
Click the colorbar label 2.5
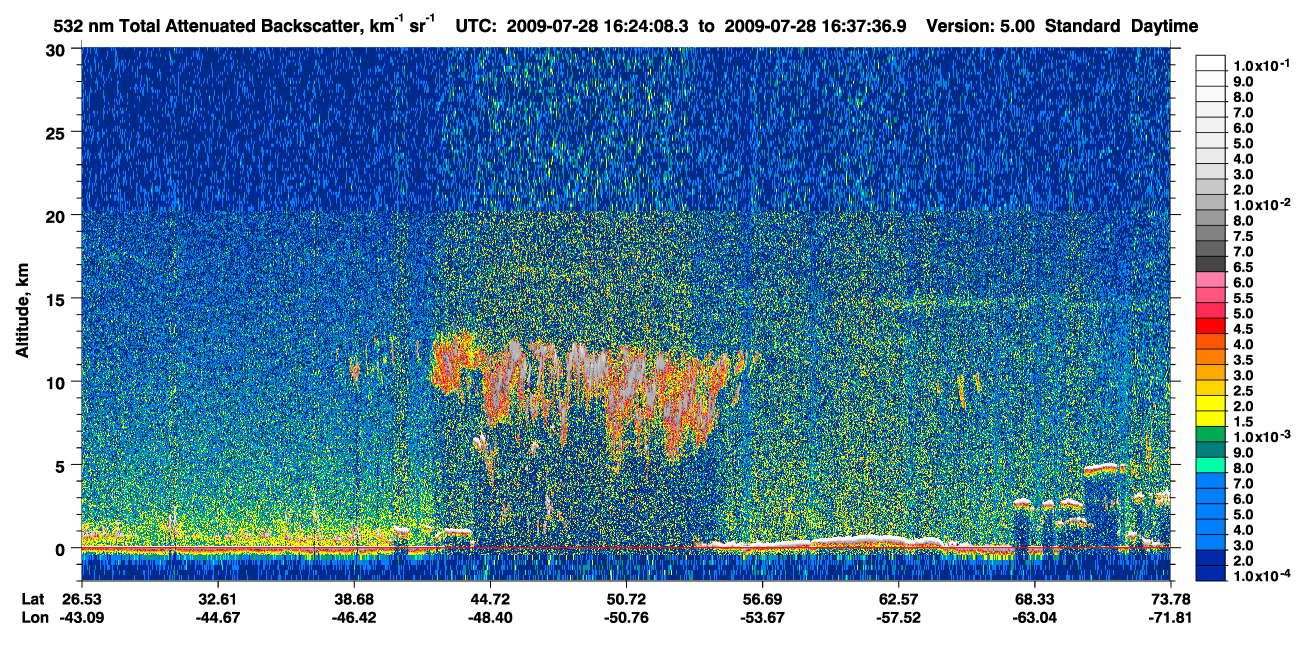coord(1242,391)
